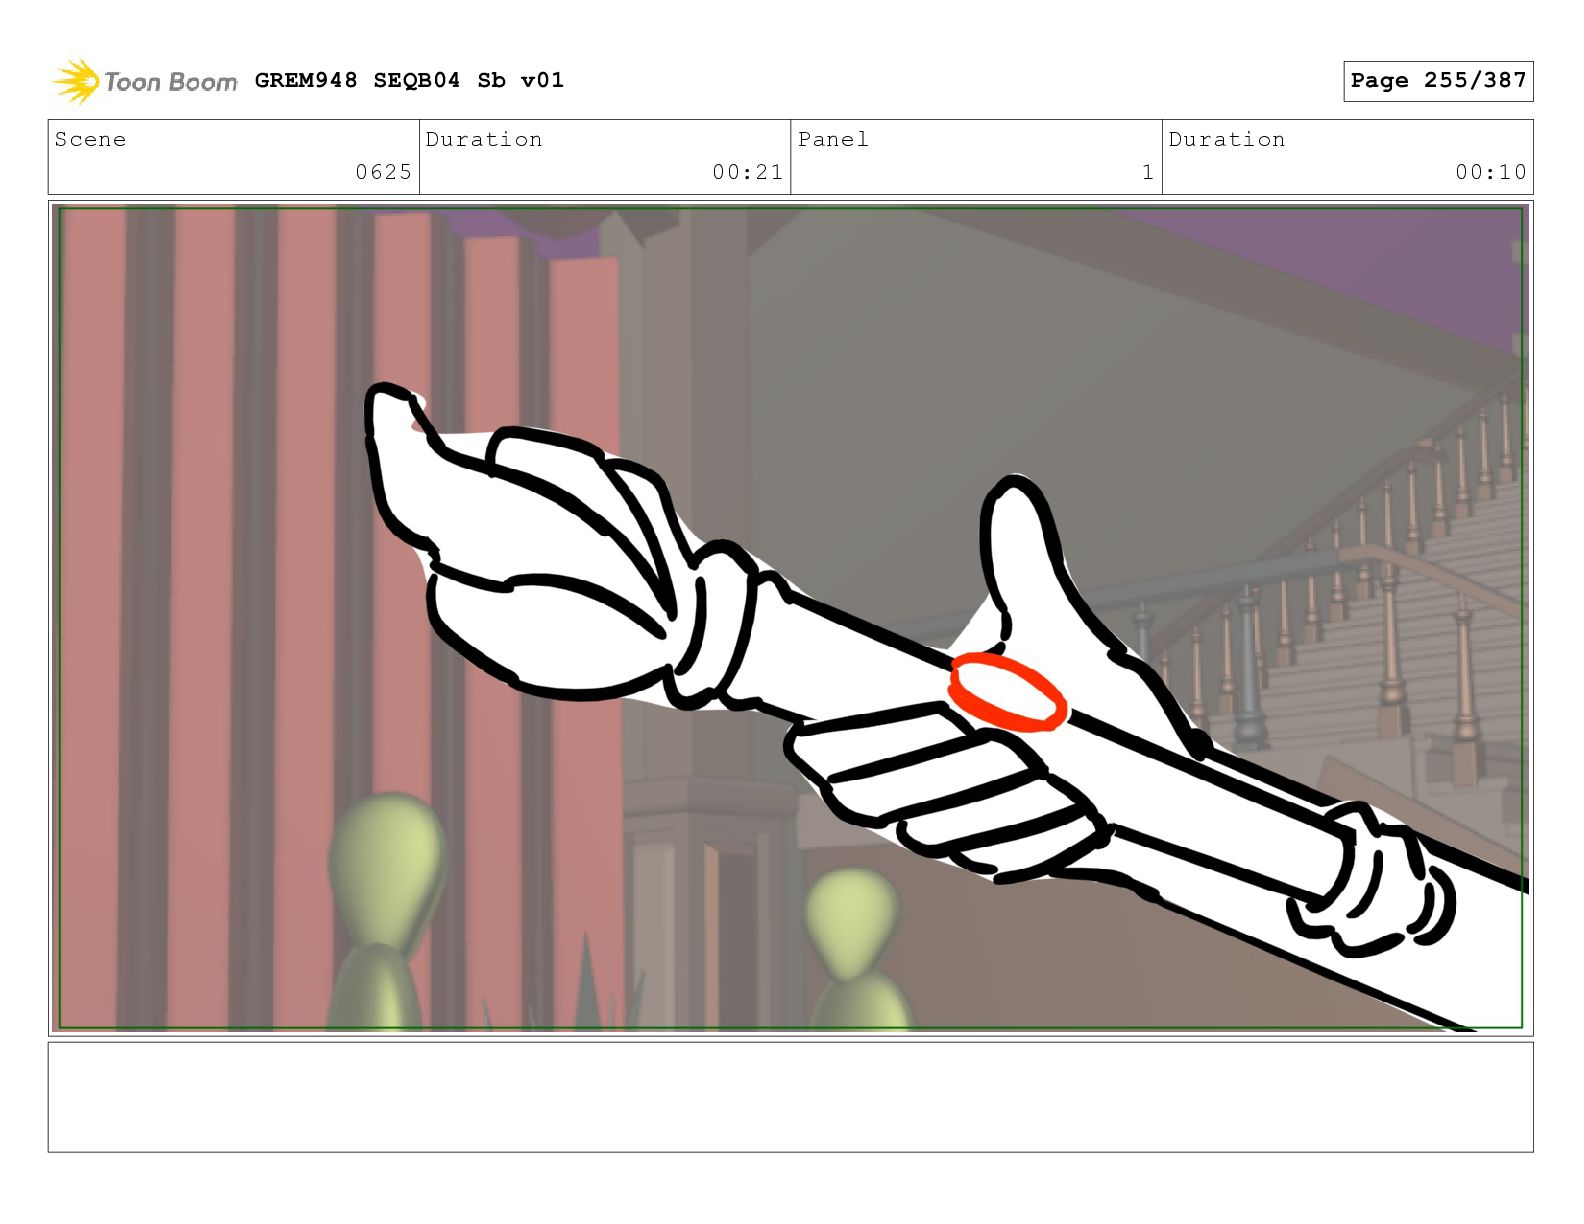Click the panel Duration label

point(1227,139)
